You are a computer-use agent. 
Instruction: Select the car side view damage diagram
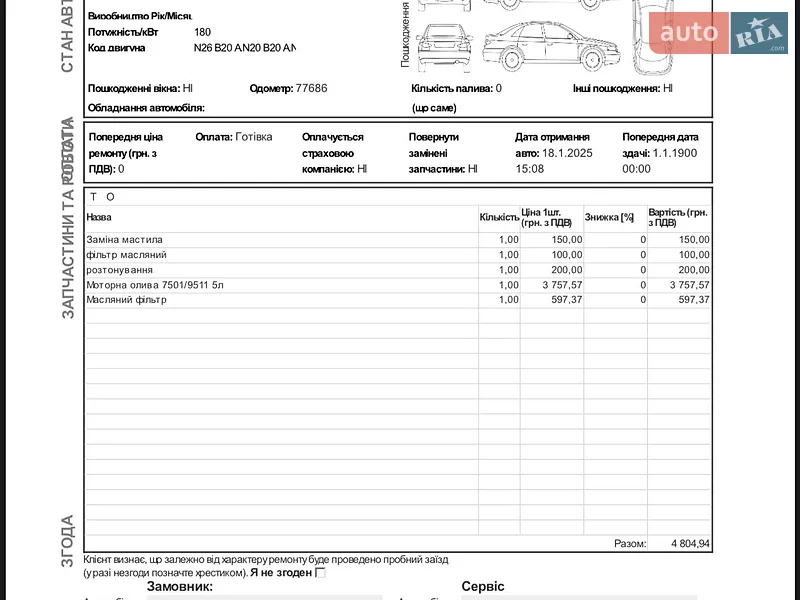coord(551,46)
